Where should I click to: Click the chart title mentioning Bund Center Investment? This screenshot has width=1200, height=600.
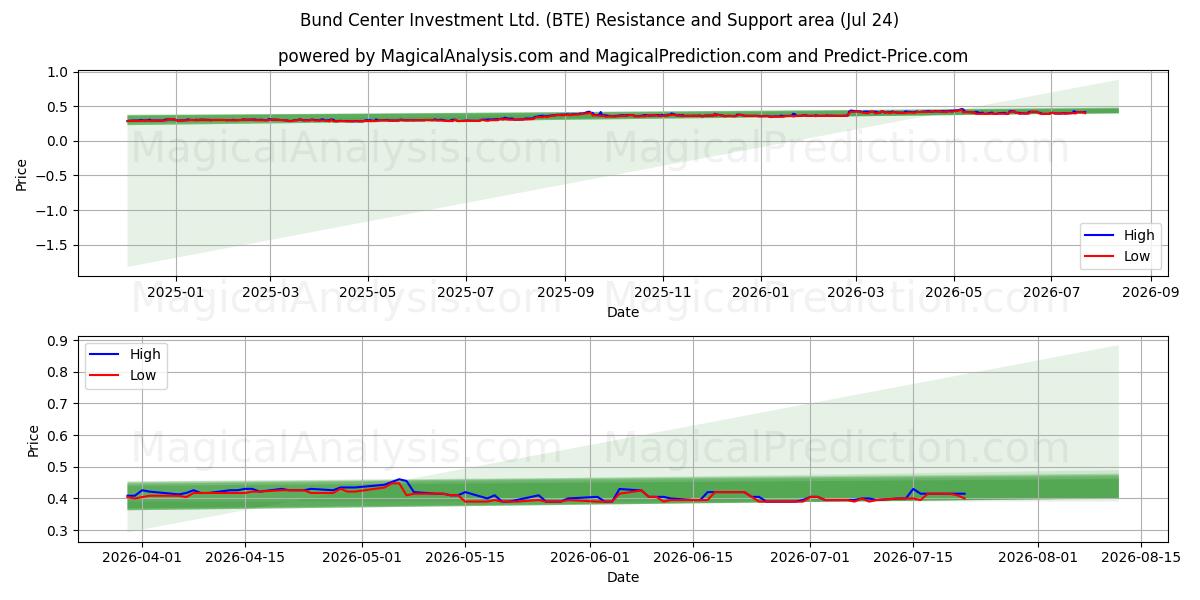599,20
